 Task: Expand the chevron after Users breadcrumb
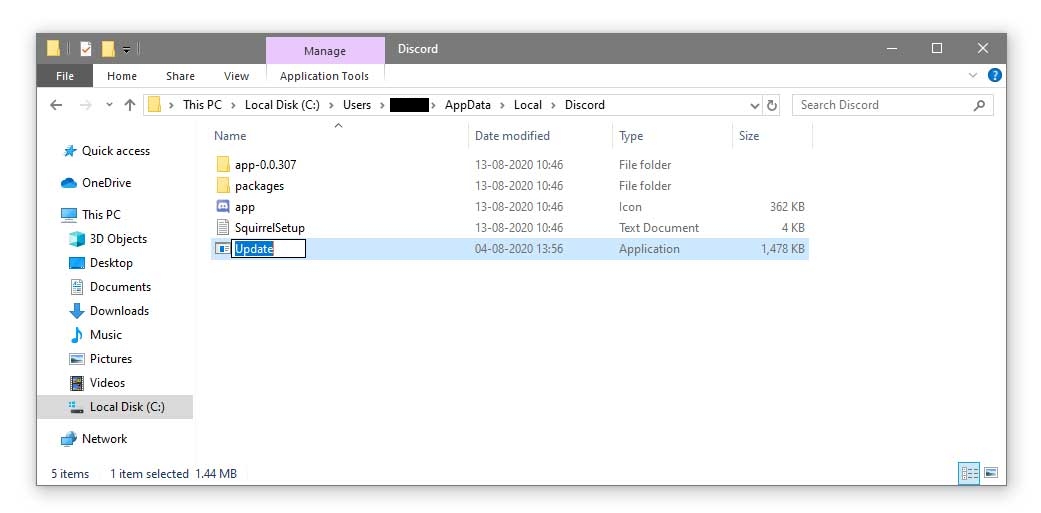tap(380, 105)
